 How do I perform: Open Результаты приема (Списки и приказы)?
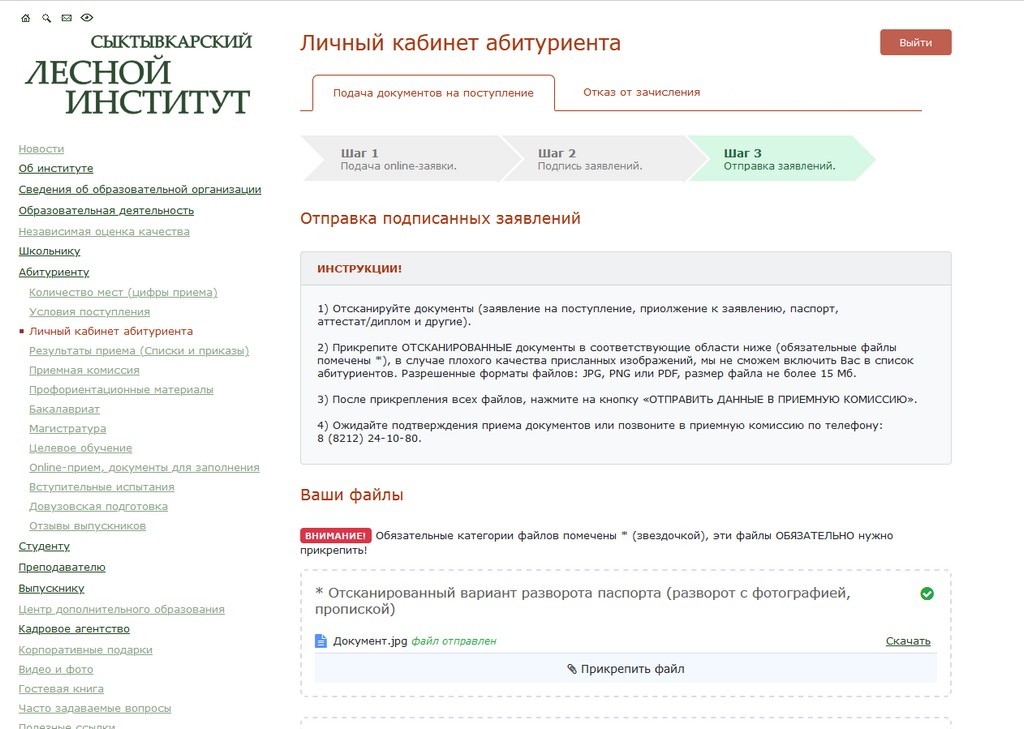139,351
